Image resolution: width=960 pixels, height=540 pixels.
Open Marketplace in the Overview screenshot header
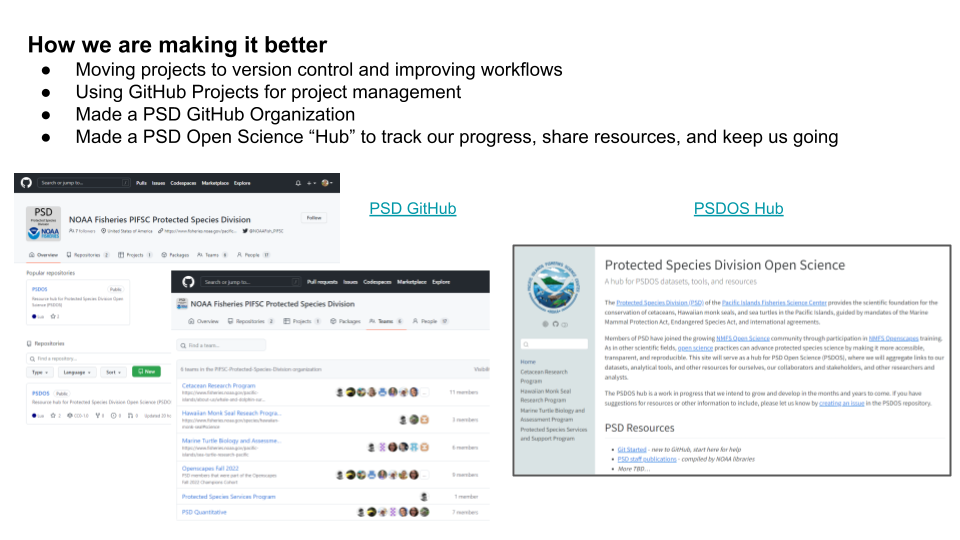[215, 183]
